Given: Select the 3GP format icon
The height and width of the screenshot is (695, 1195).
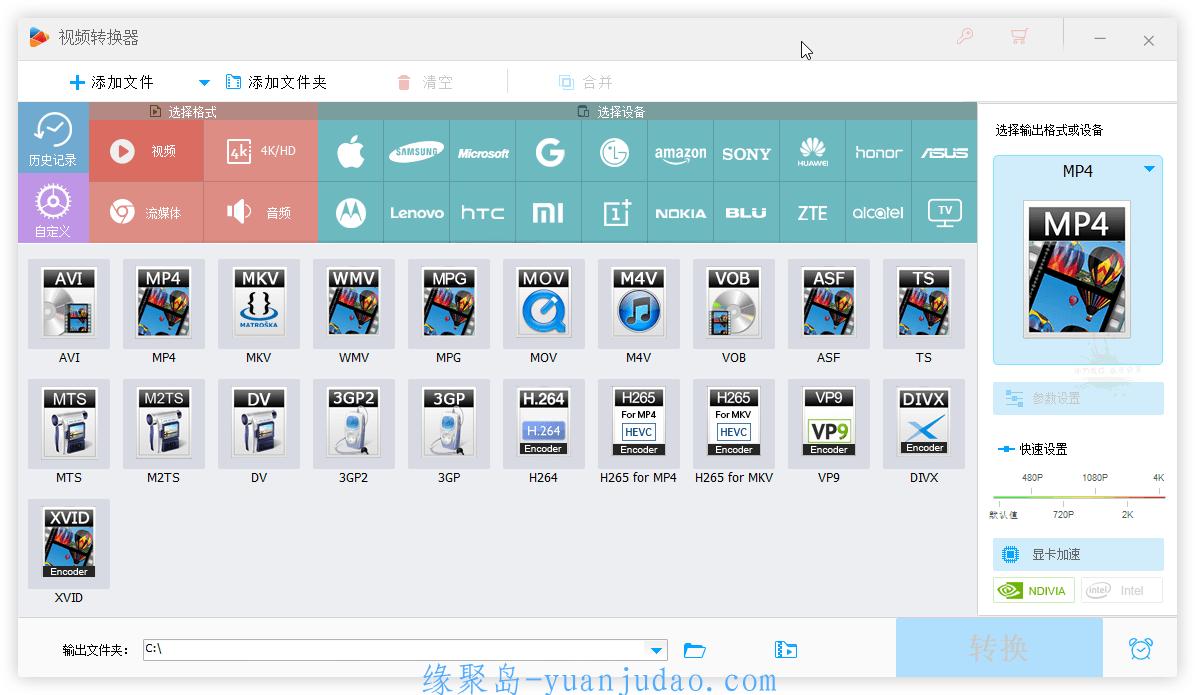Looking at the screenshot, I should pos(449,424).
